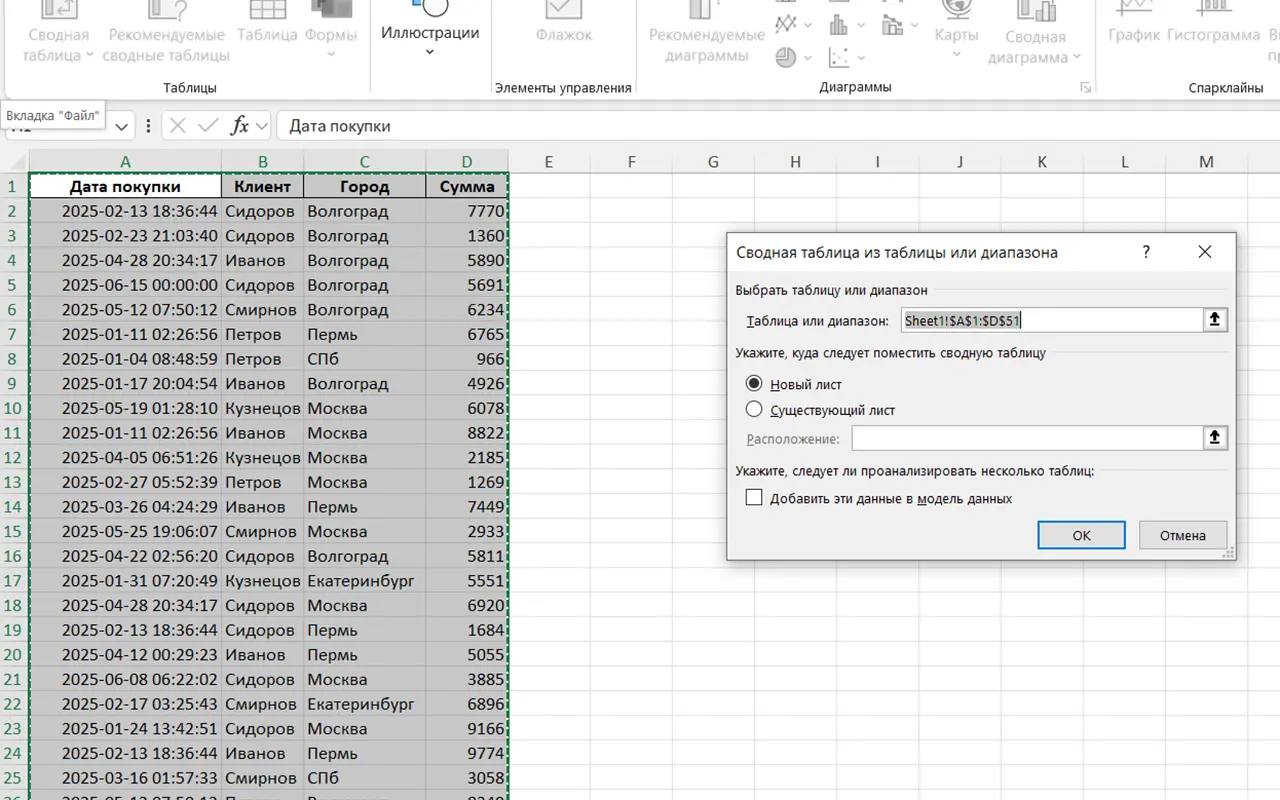Click column header D
This screenshot has width=1280, height=800.
(x=467, y=162)
